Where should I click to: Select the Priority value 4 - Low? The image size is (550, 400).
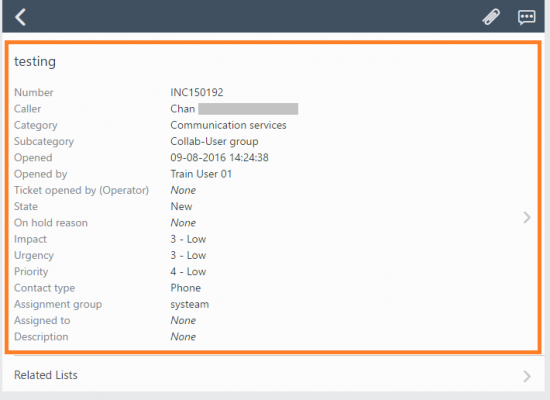188,272
